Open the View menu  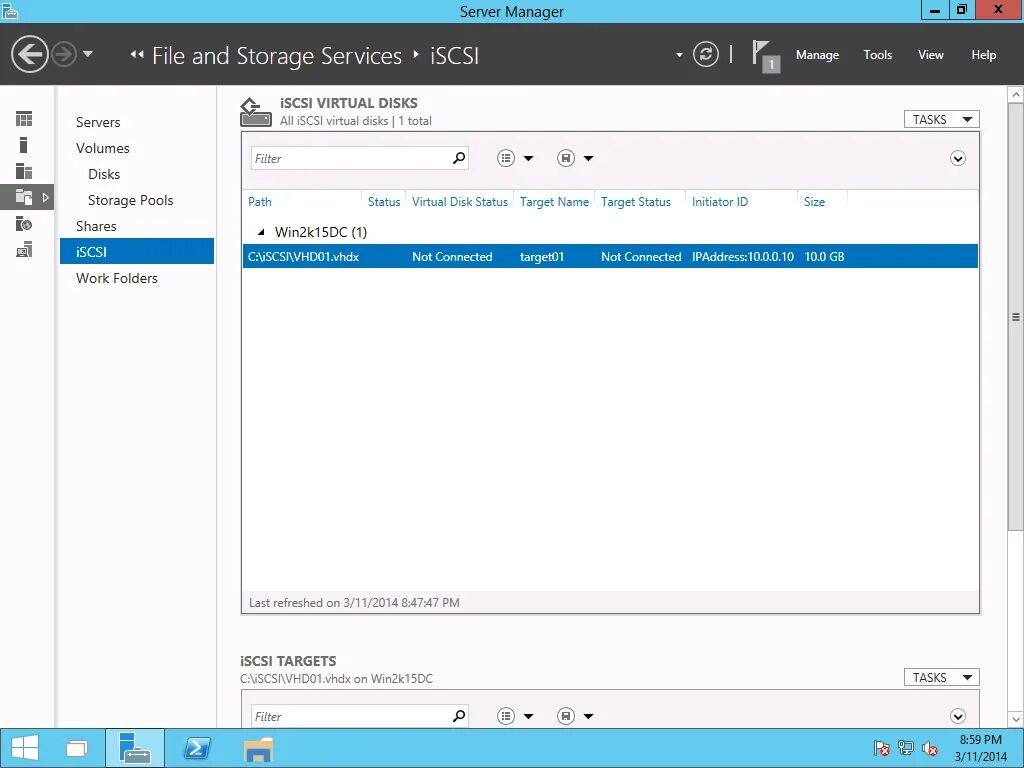coord(931,55)
